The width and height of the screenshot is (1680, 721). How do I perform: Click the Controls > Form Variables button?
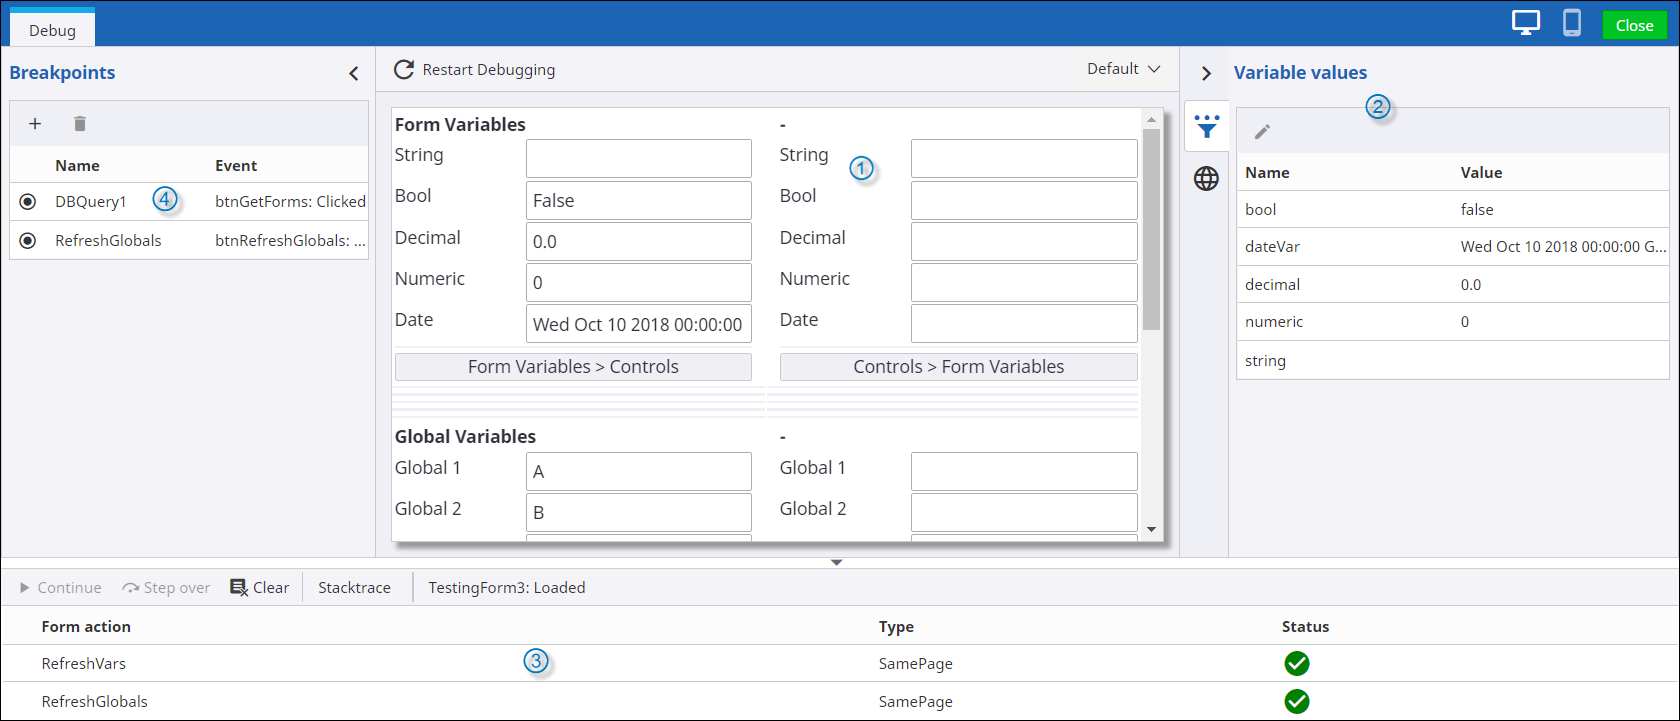(958, 367)
